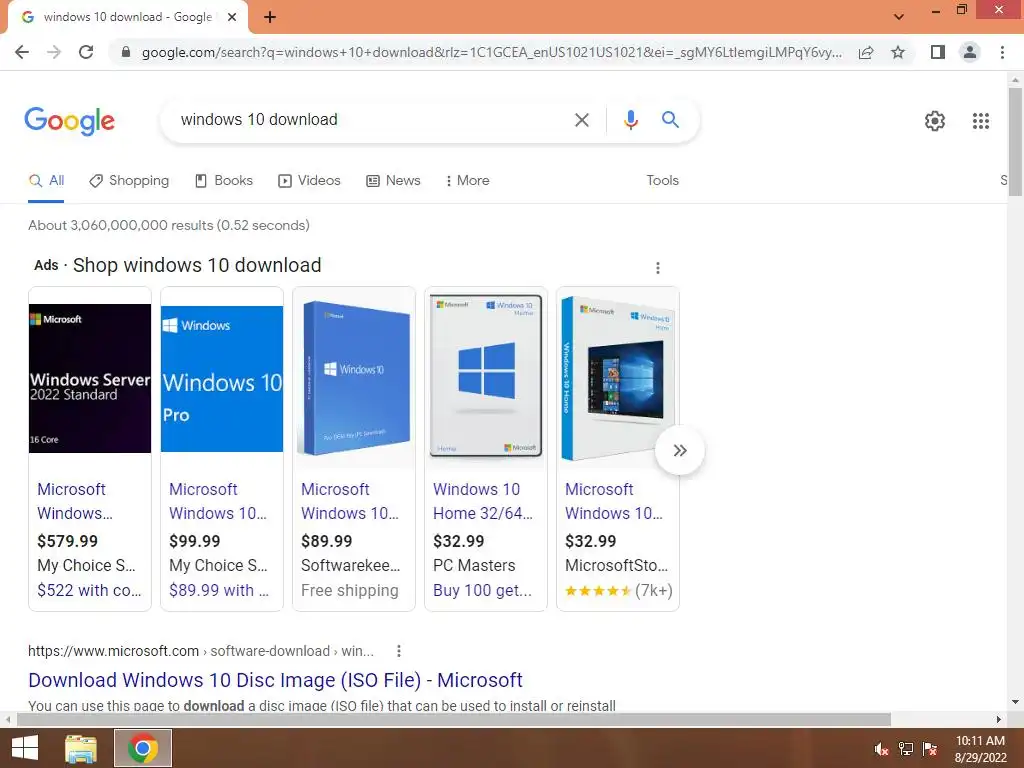
Task: Click the microsoft.com software-download URL
Action: (x=201, y=651)
